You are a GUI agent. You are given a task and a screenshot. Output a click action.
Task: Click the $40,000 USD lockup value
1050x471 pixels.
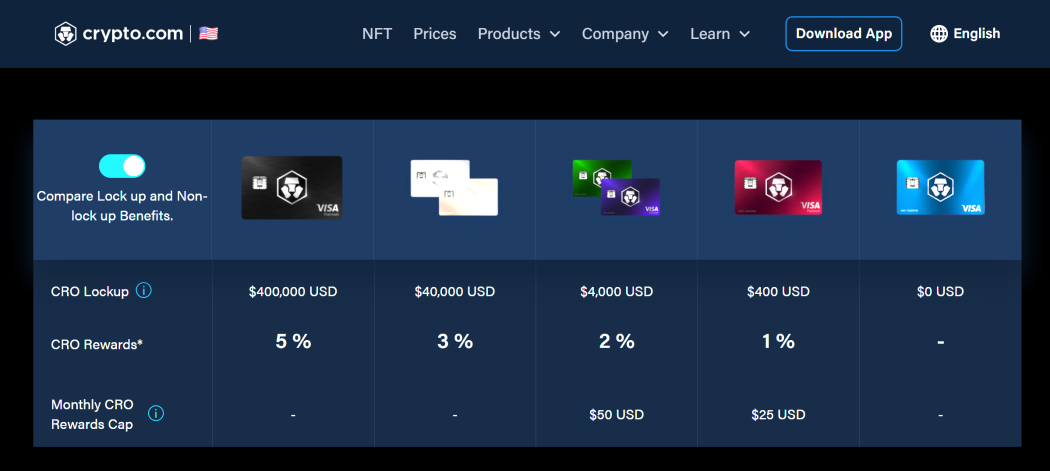[x=455, y=291]
